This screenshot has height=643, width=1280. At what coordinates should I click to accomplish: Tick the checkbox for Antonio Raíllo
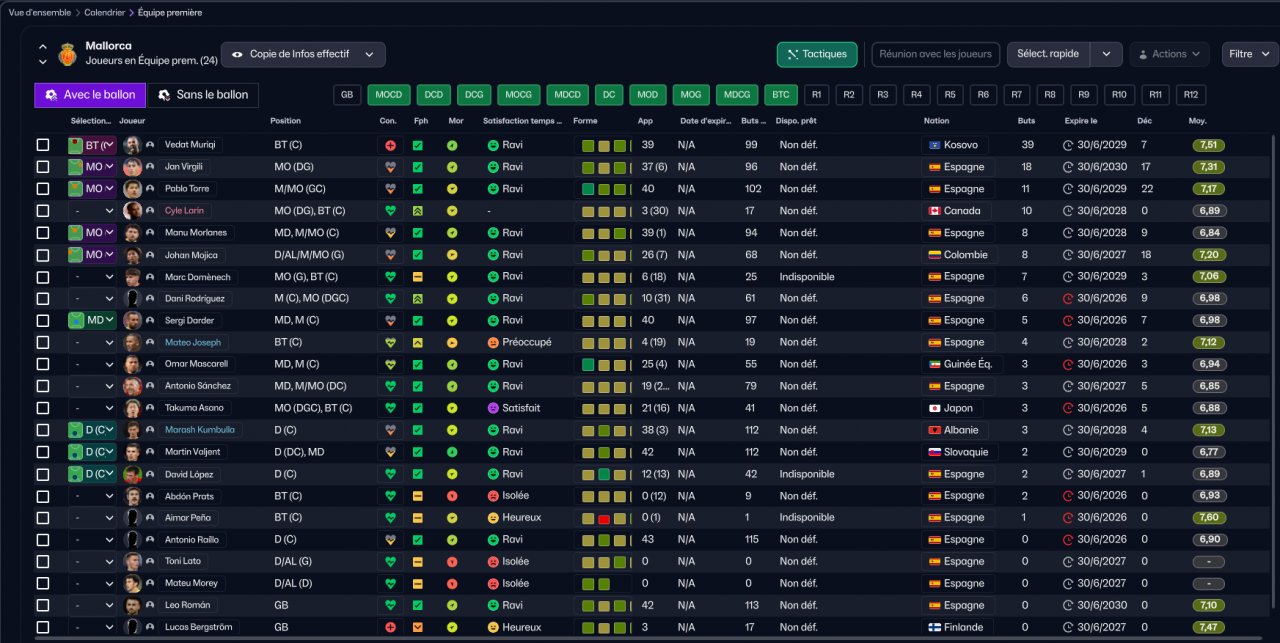[x=43, y=540]
